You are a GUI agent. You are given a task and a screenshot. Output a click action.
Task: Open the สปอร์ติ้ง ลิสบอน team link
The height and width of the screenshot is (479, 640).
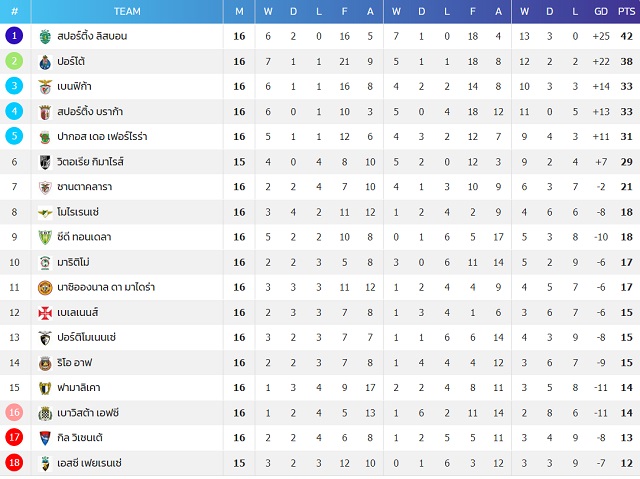92,36
